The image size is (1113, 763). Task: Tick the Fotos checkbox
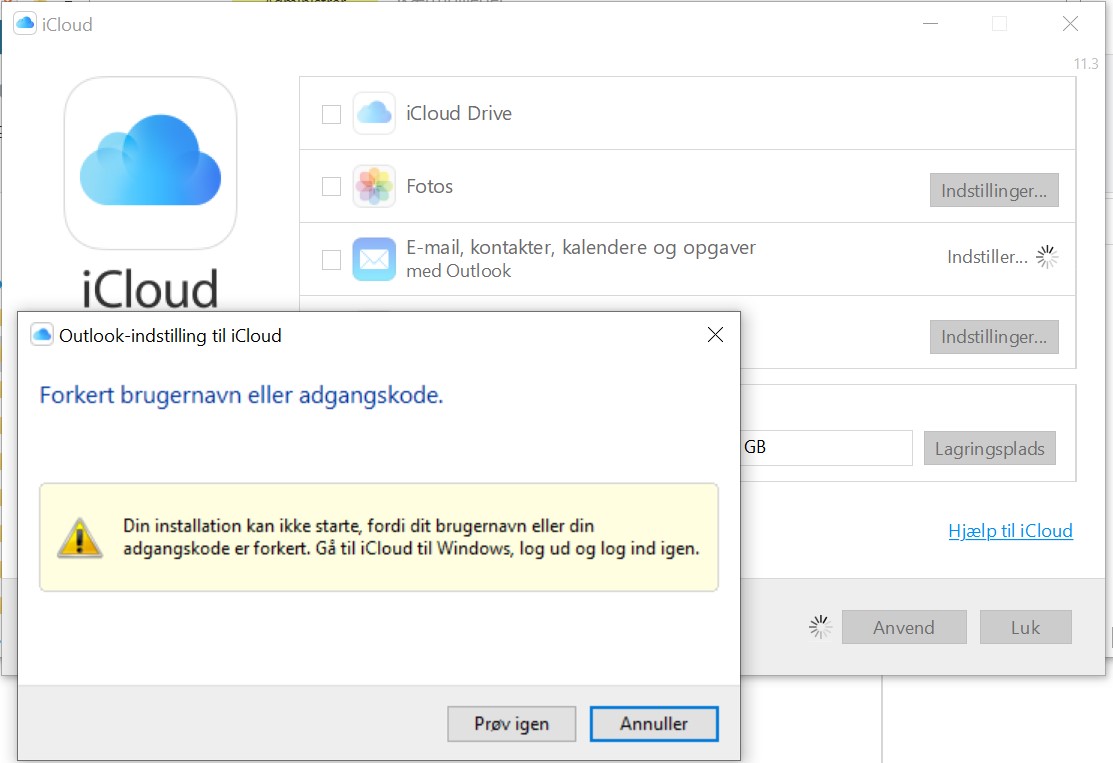[331, 187]
